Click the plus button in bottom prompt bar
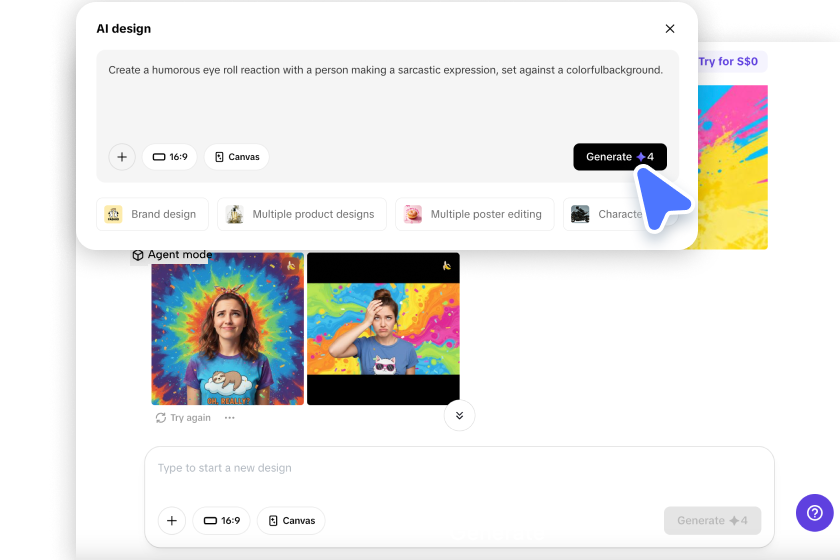This screenshot has height=560, width=840. pyautogui.click(x=172, y=521)
